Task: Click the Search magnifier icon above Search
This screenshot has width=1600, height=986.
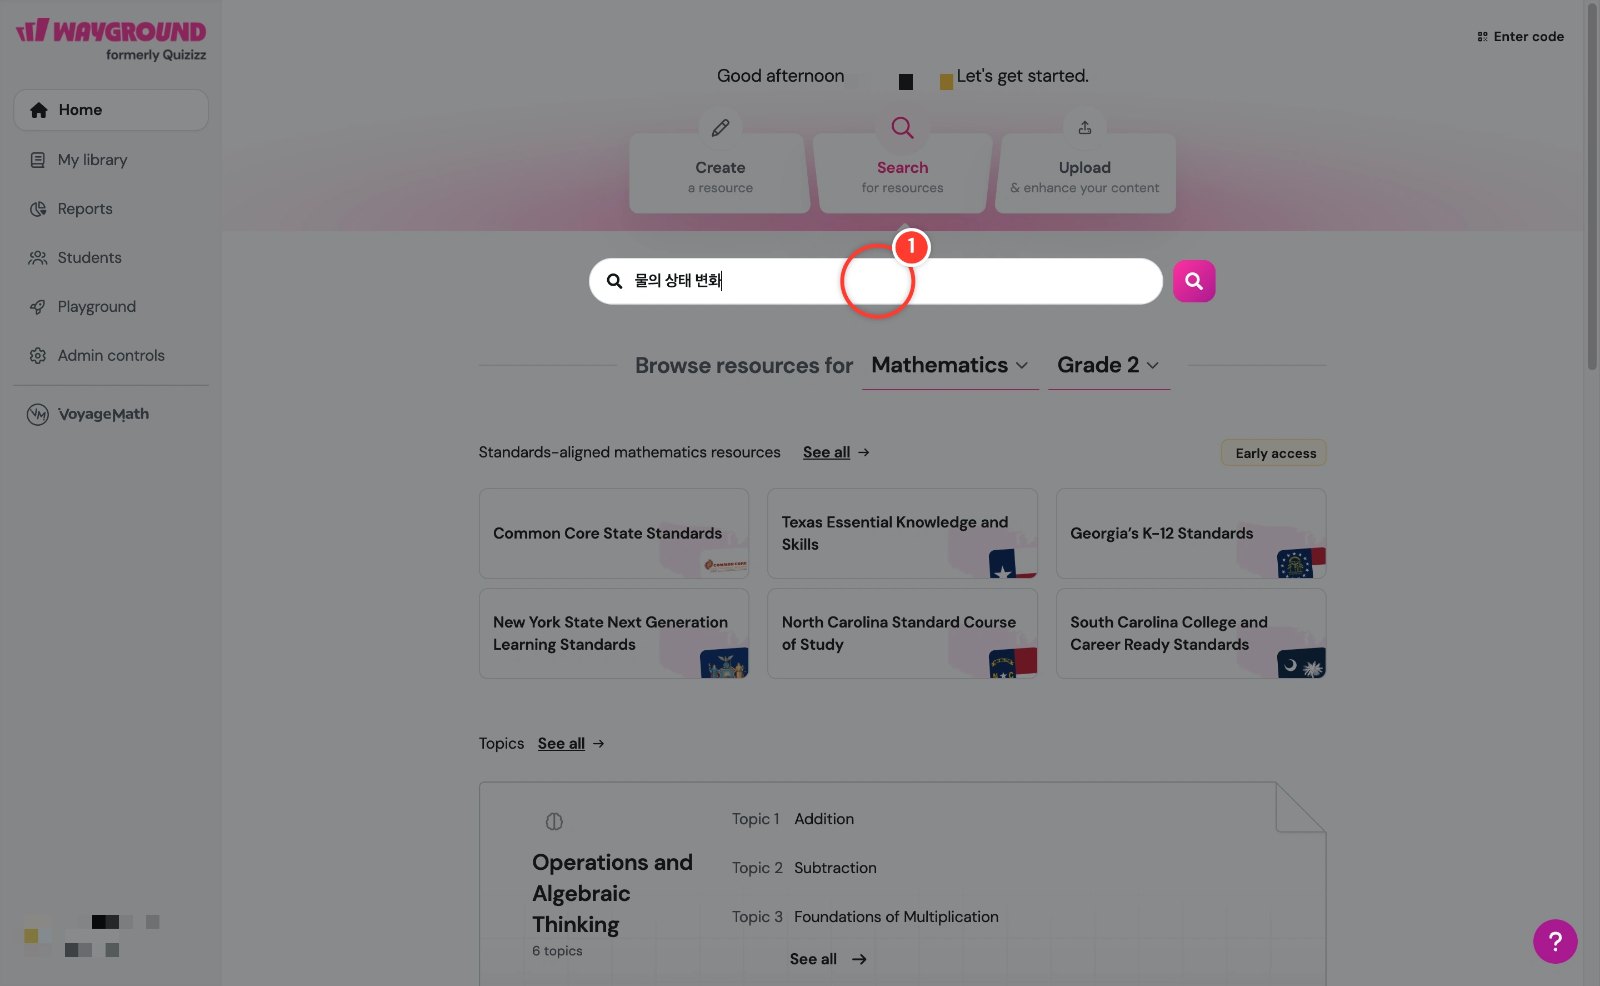Action: (902, 128)
